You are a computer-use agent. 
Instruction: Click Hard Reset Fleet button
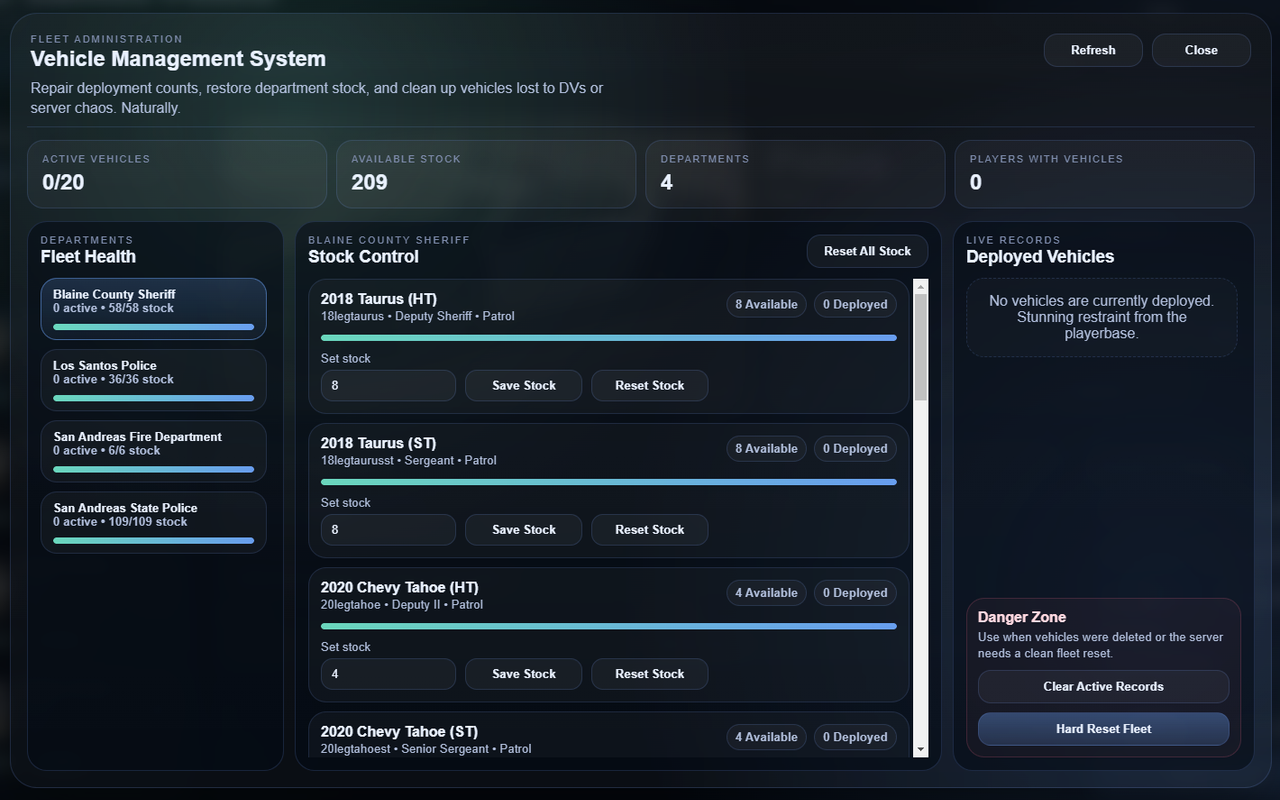point(1103,729)
